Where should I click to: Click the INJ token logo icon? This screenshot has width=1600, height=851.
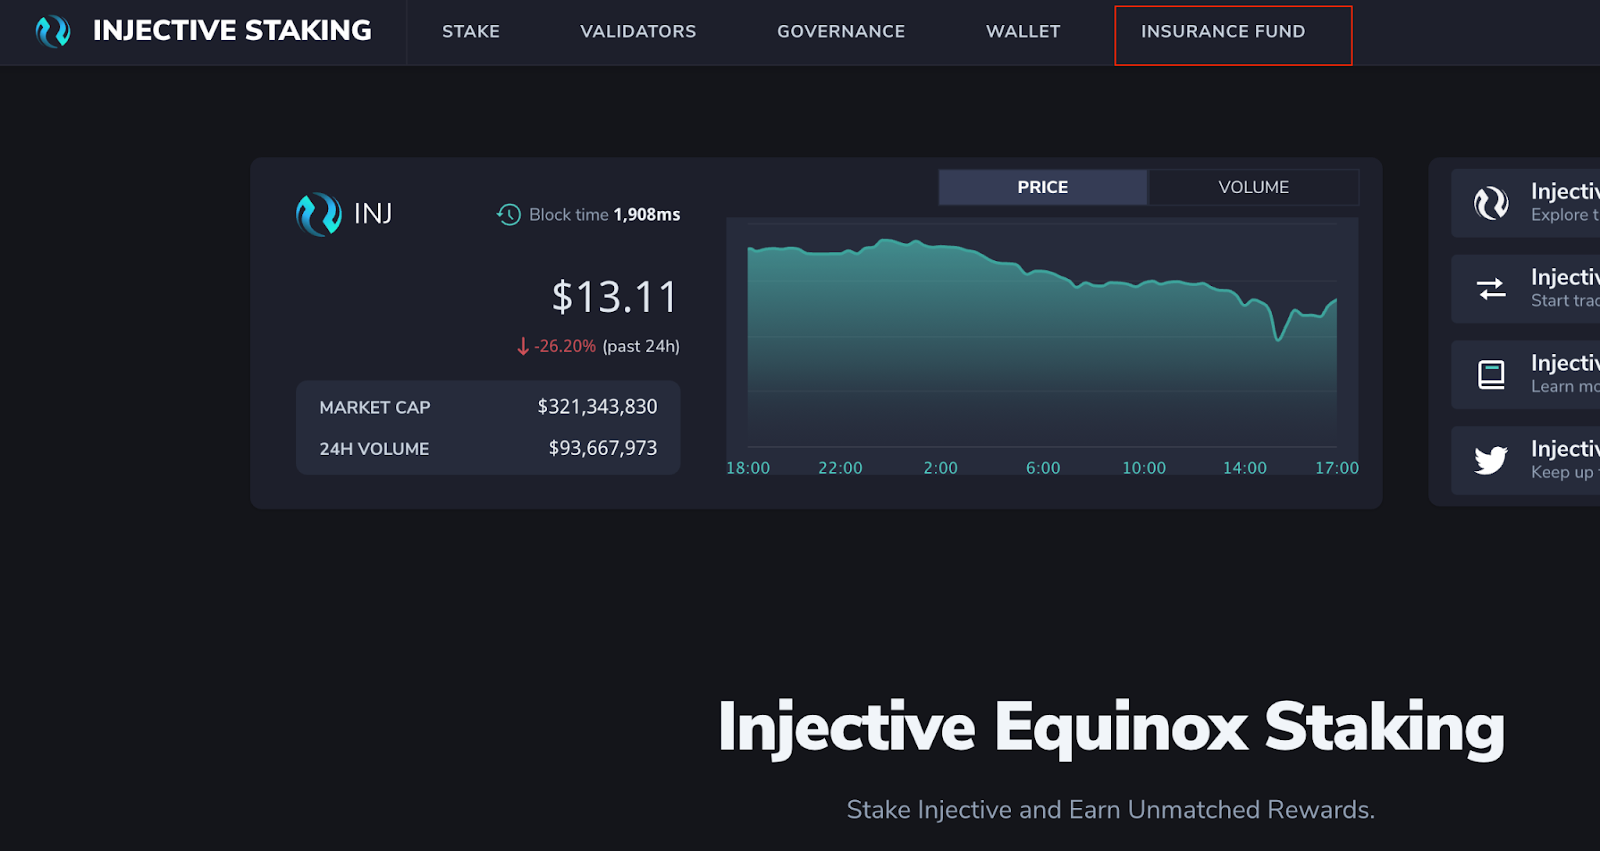319,214
